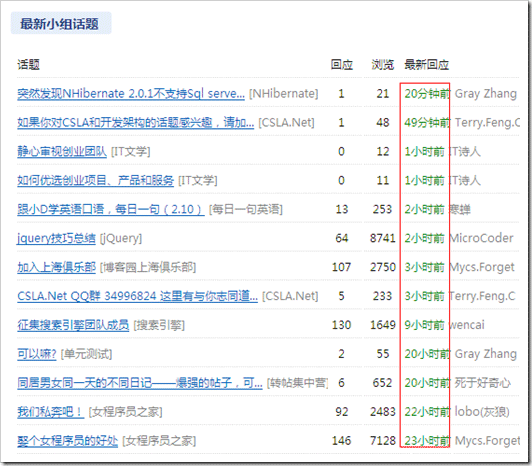
Task: Click the [NHibernate] group label
Action: (284, 94)
